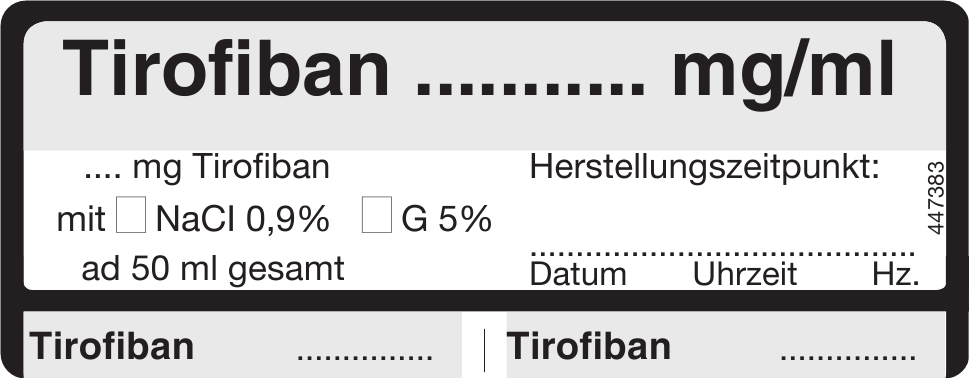Viewport: 969px width, 378px height.
Task: Click the Herstellungszeitpunkt label
Action: click(x=705, y=168)
